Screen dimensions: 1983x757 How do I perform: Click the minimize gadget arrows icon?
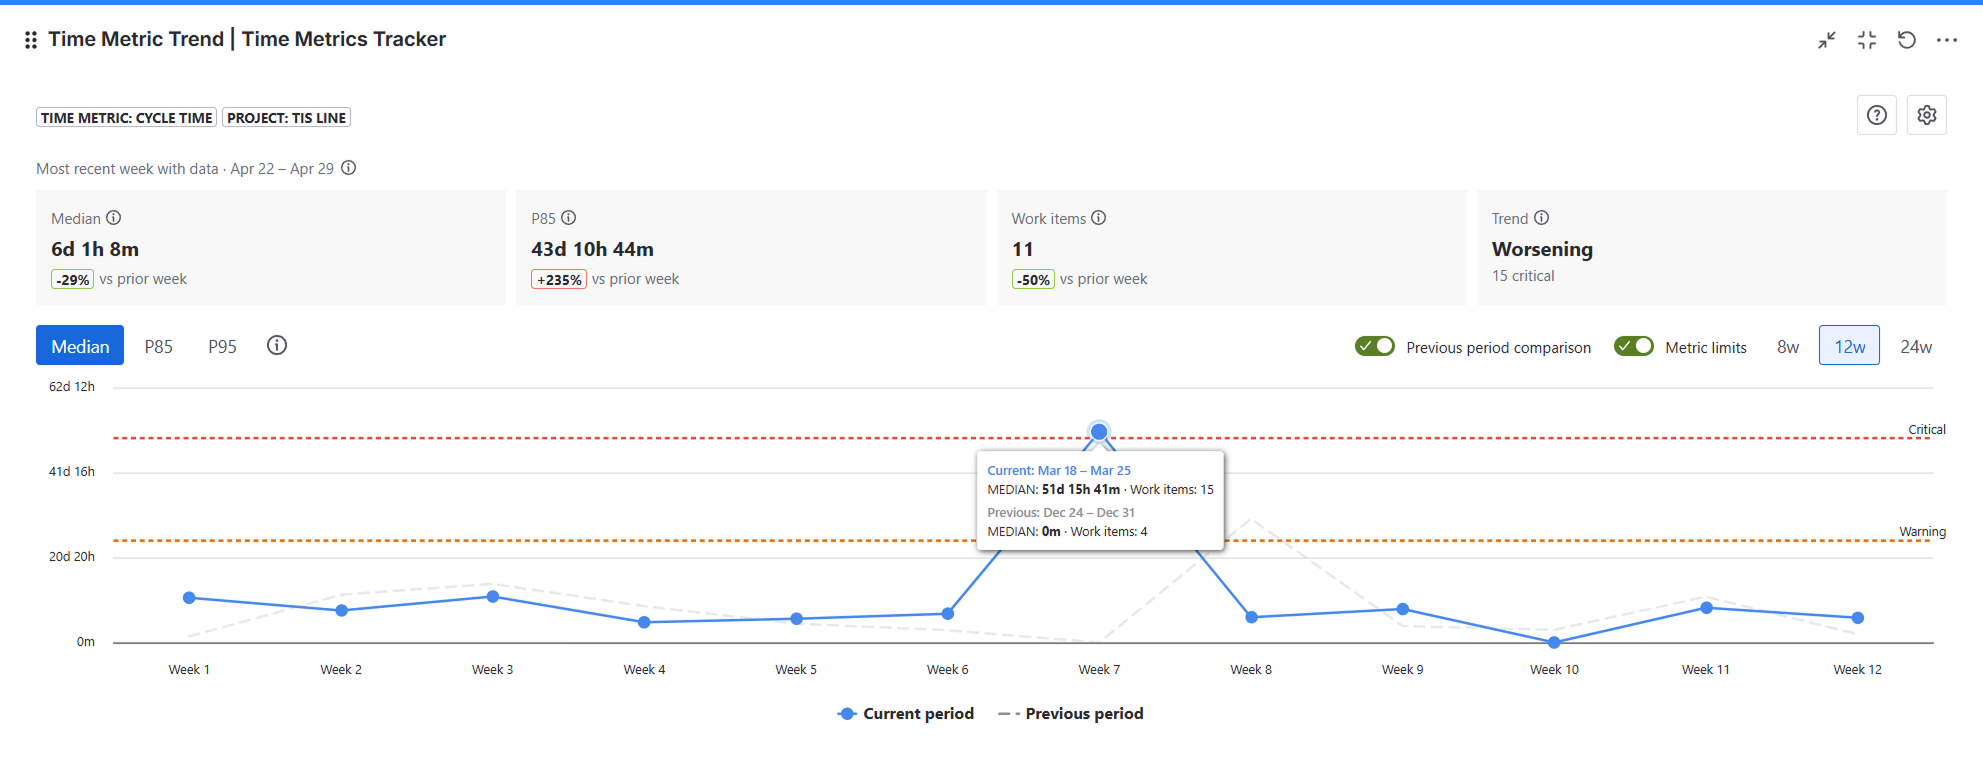(x=1827, y=40)
